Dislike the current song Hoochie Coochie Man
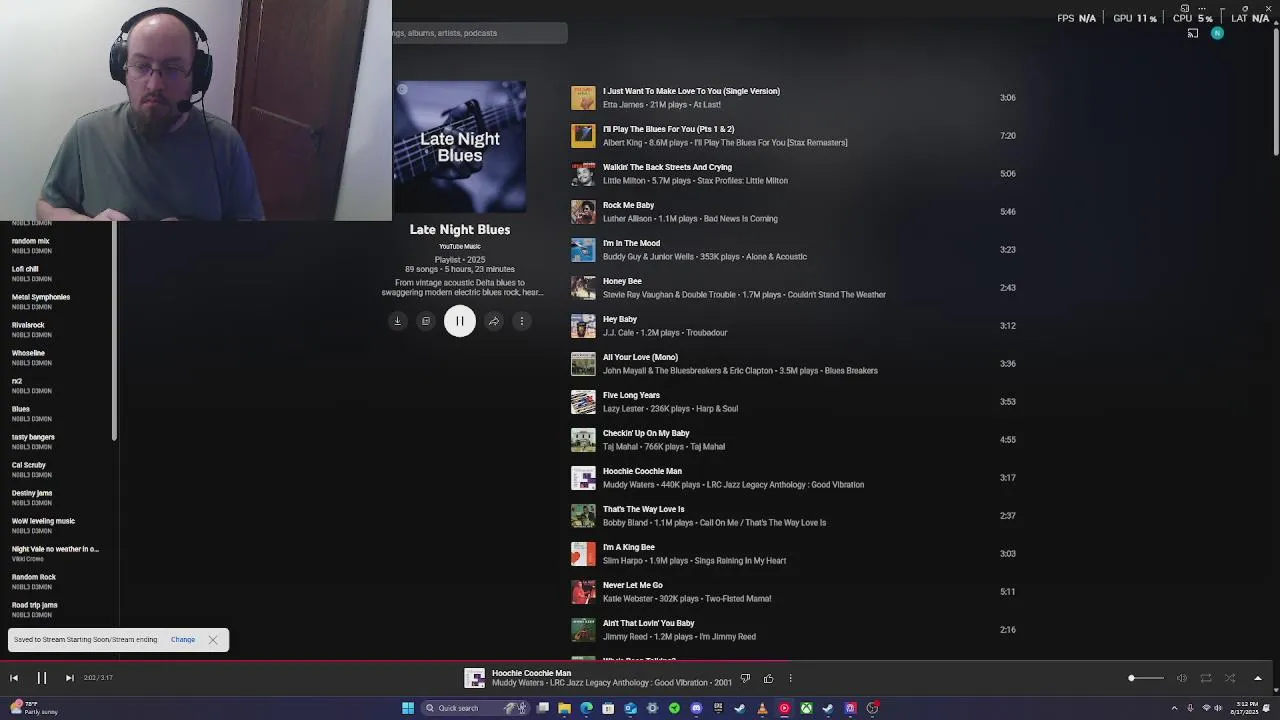This screenshot has height=720, width=1280. 745,679
